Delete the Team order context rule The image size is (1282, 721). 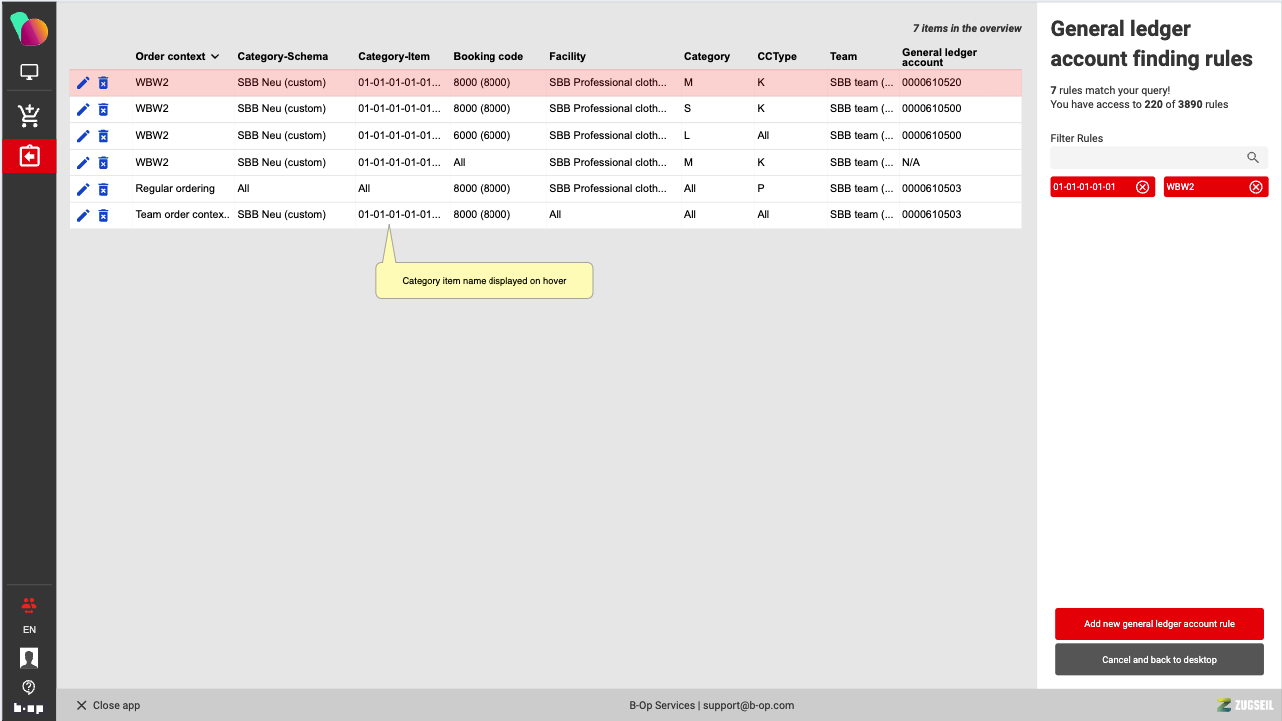(103, 215)
